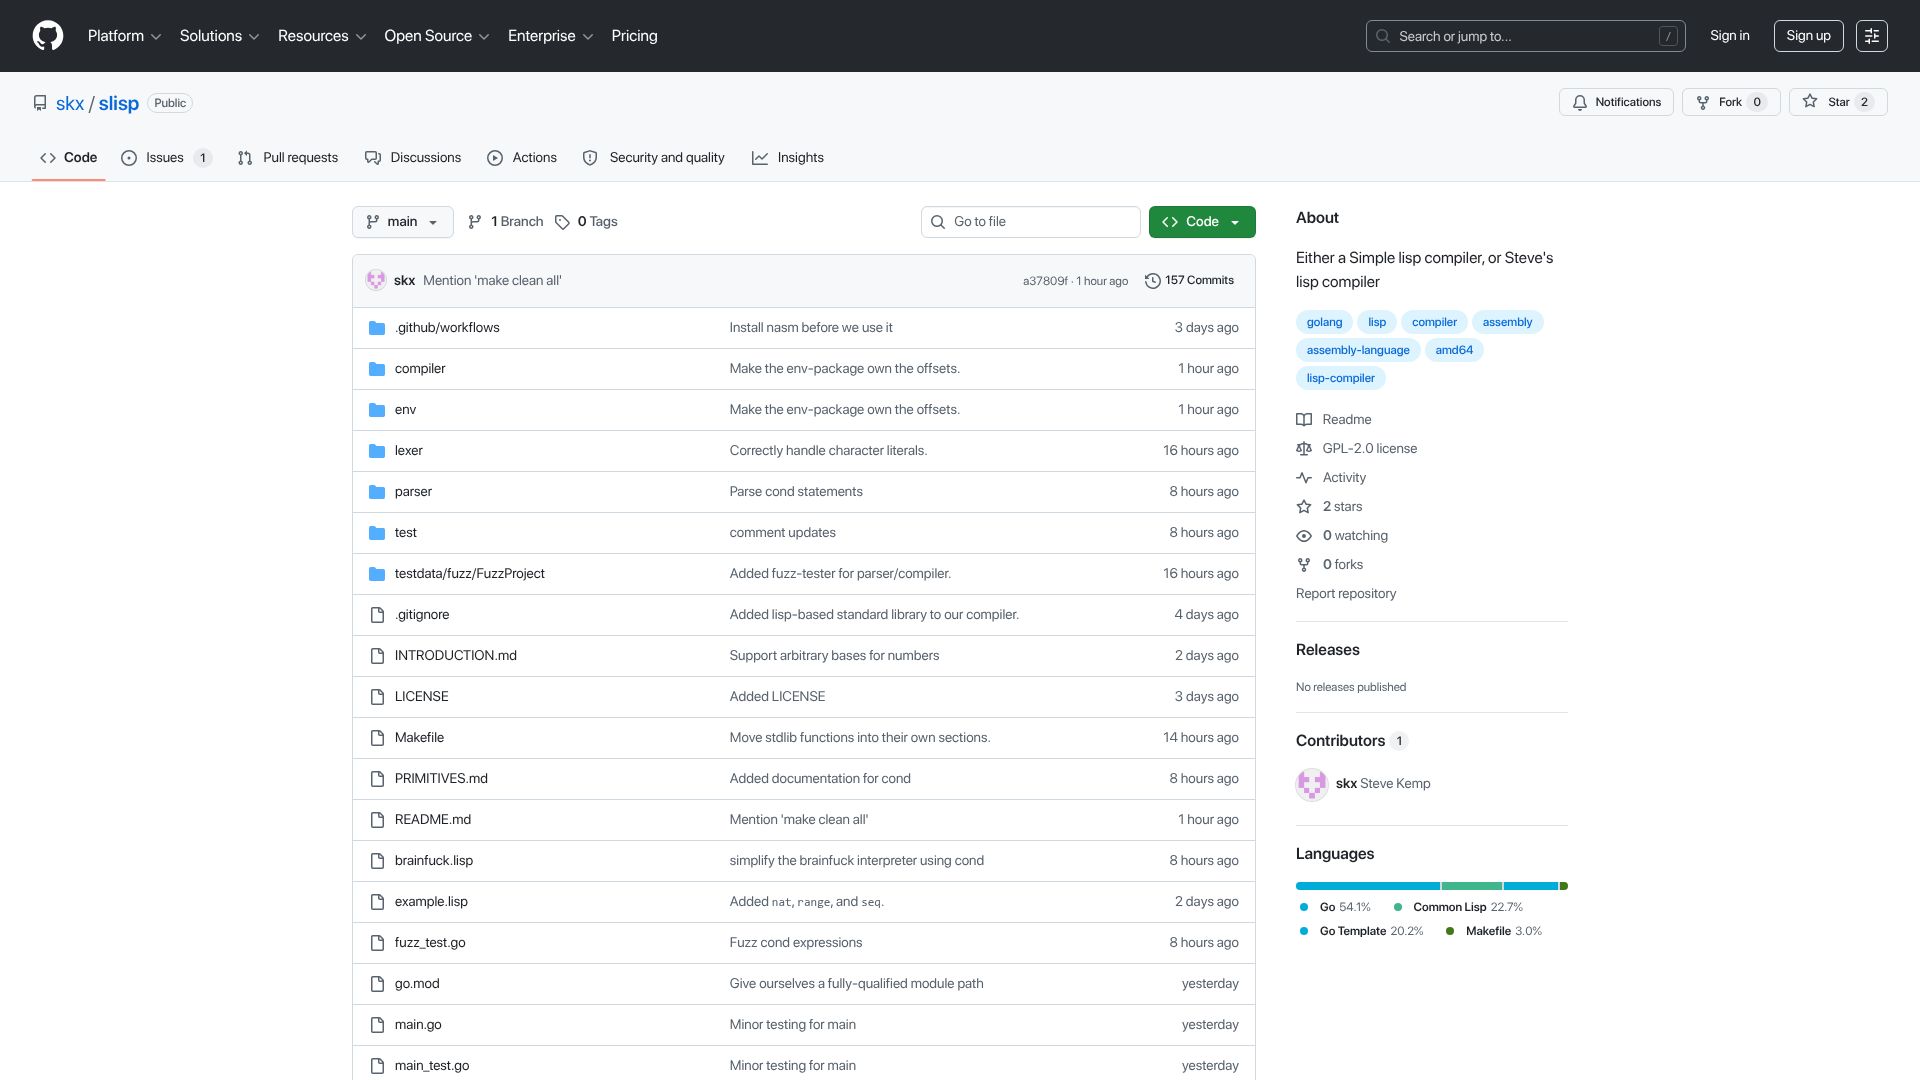Click the tag icon next to 0 Tags

pyautogui.click(x=562, y=222)
